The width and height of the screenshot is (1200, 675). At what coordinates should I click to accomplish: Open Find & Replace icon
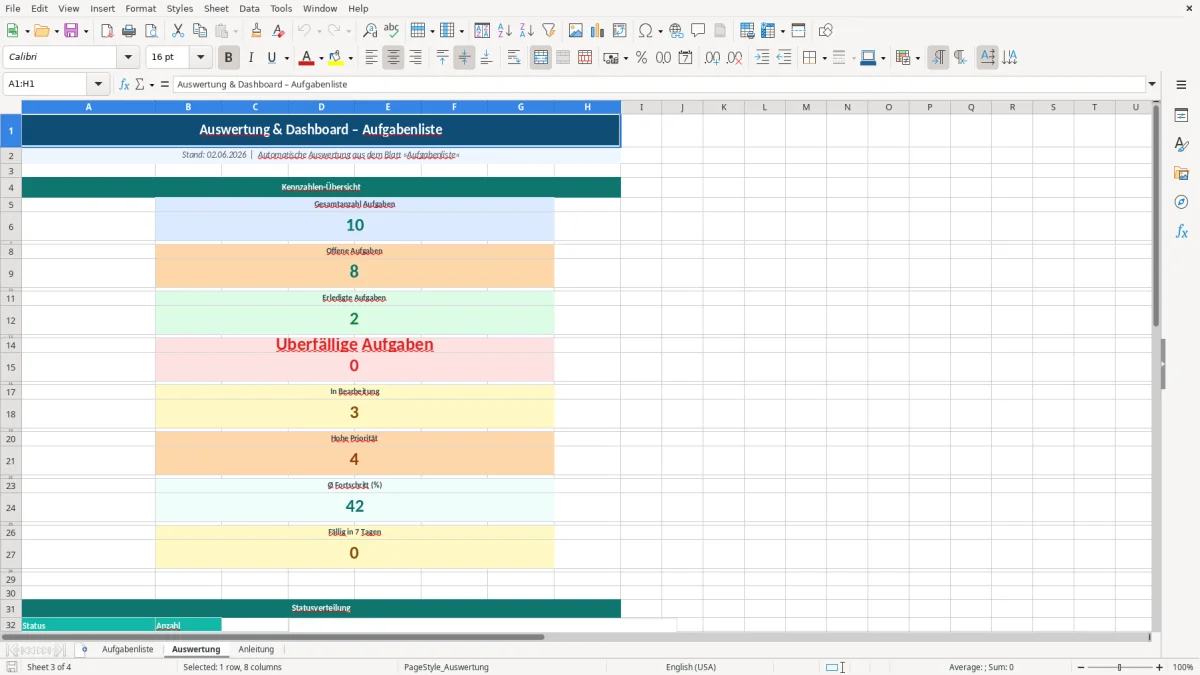(x=370, y=31)
